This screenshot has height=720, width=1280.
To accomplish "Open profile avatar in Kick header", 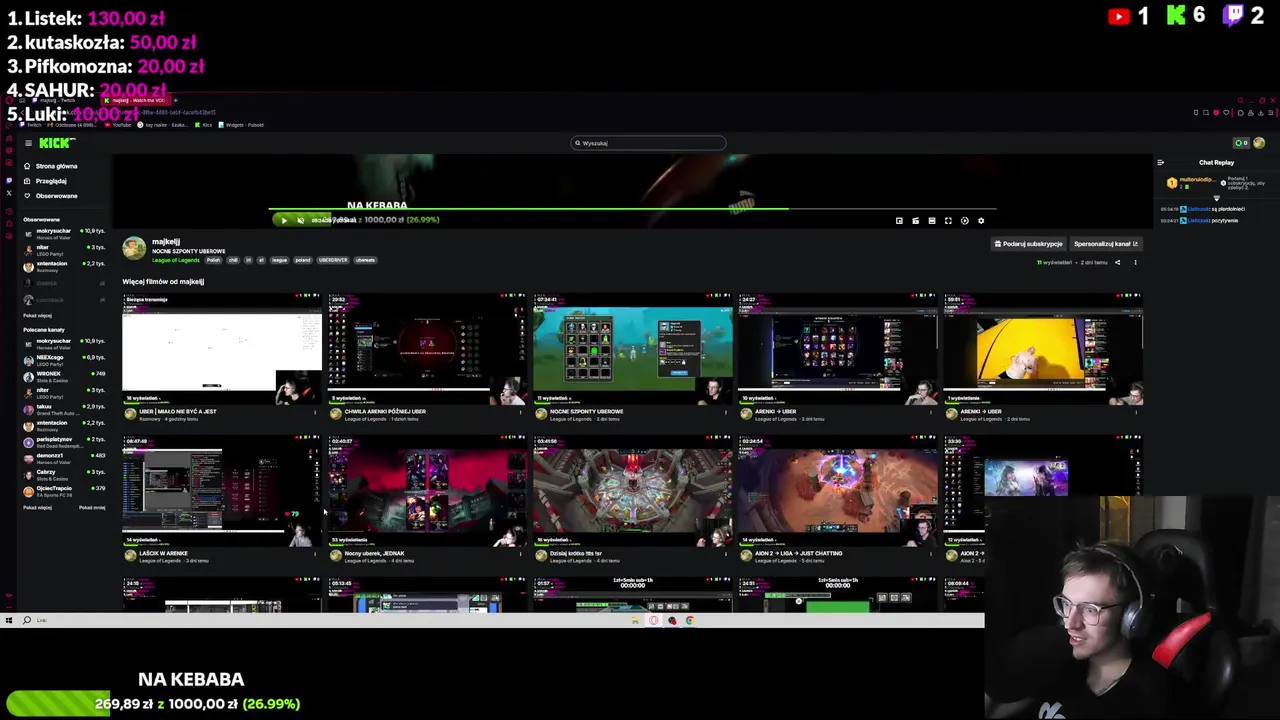I will pos(1259,143).
